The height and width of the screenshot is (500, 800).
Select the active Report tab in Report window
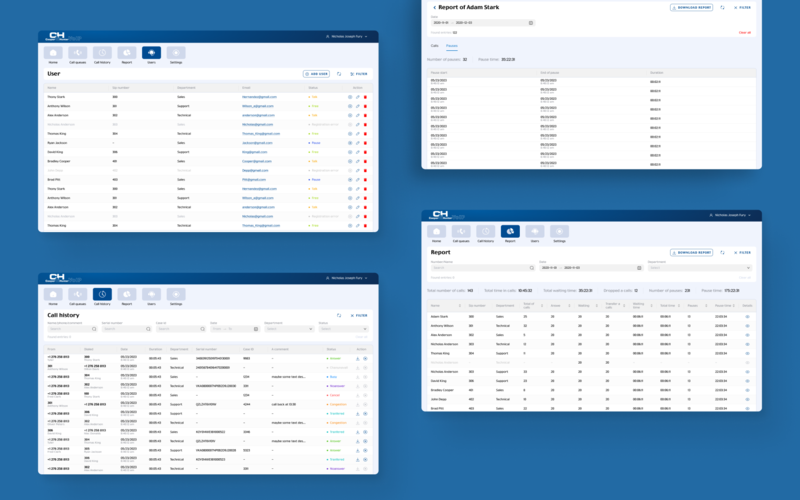point(510,232)
